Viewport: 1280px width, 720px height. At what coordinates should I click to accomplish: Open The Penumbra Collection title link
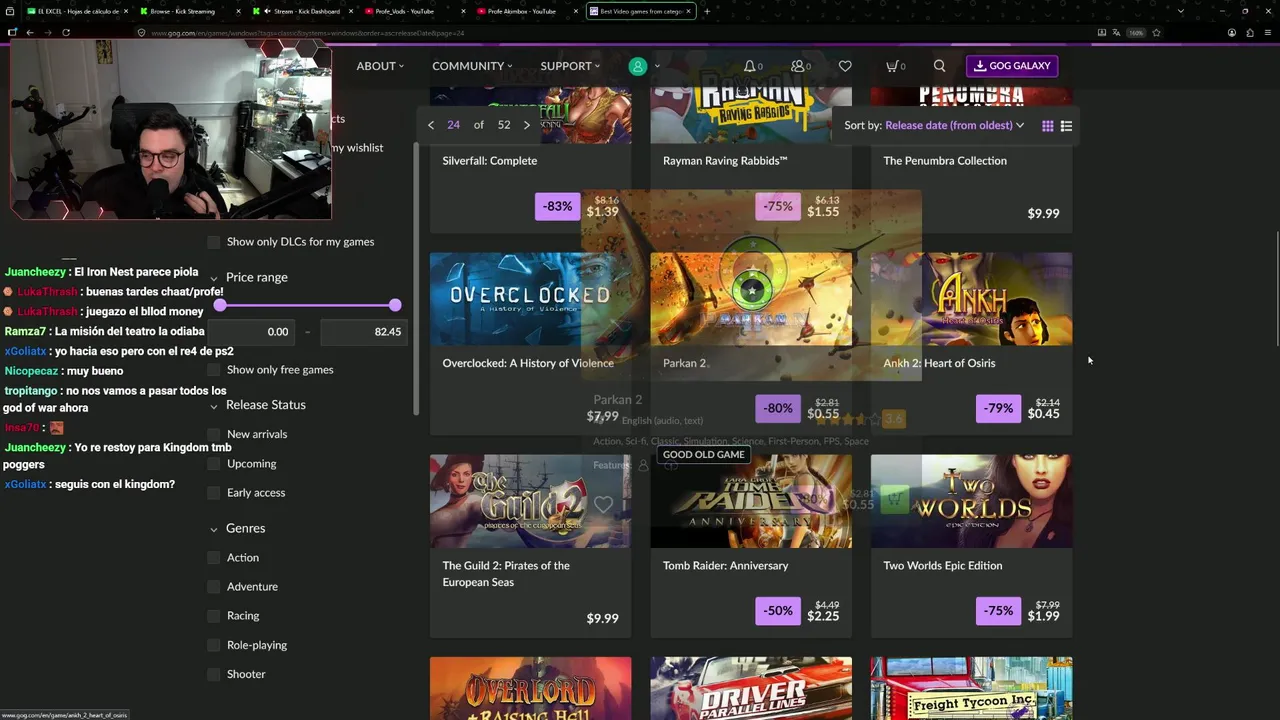click(x=945, y=161)
